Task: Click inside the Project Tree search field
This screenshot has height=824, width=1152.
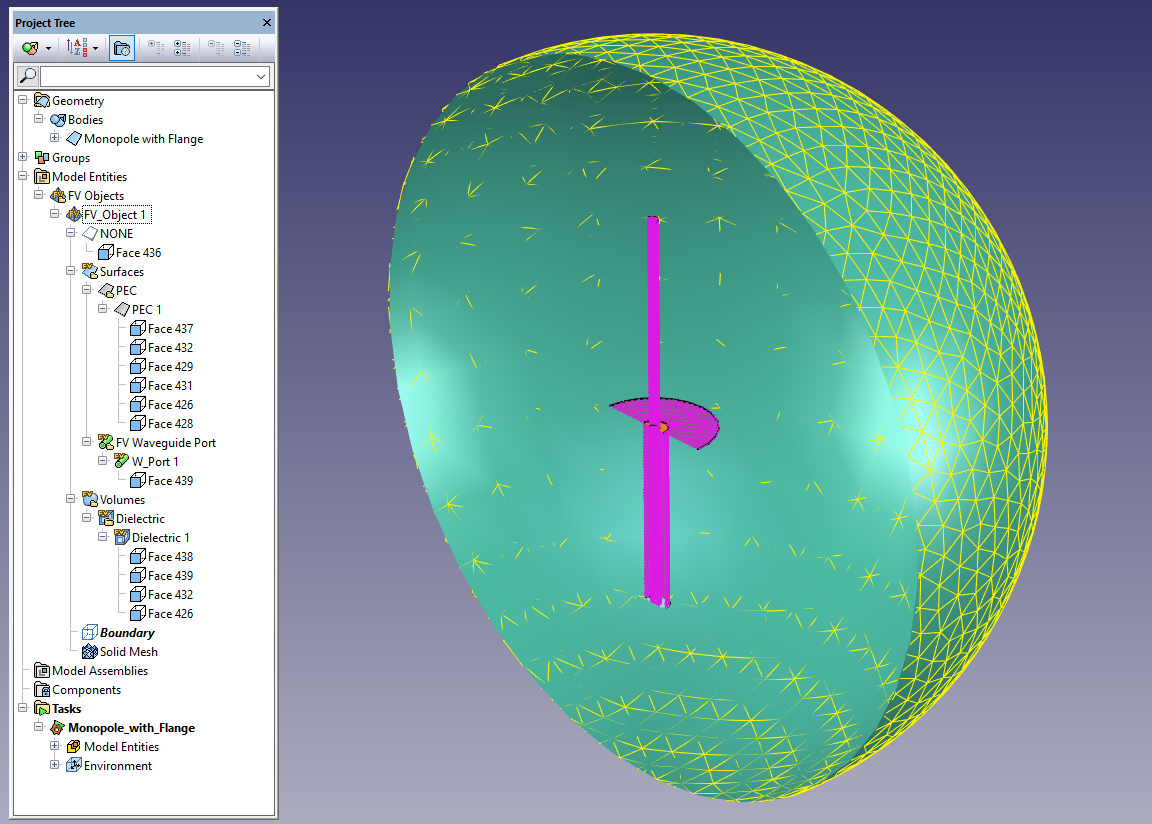Action: tap(148, 77)
